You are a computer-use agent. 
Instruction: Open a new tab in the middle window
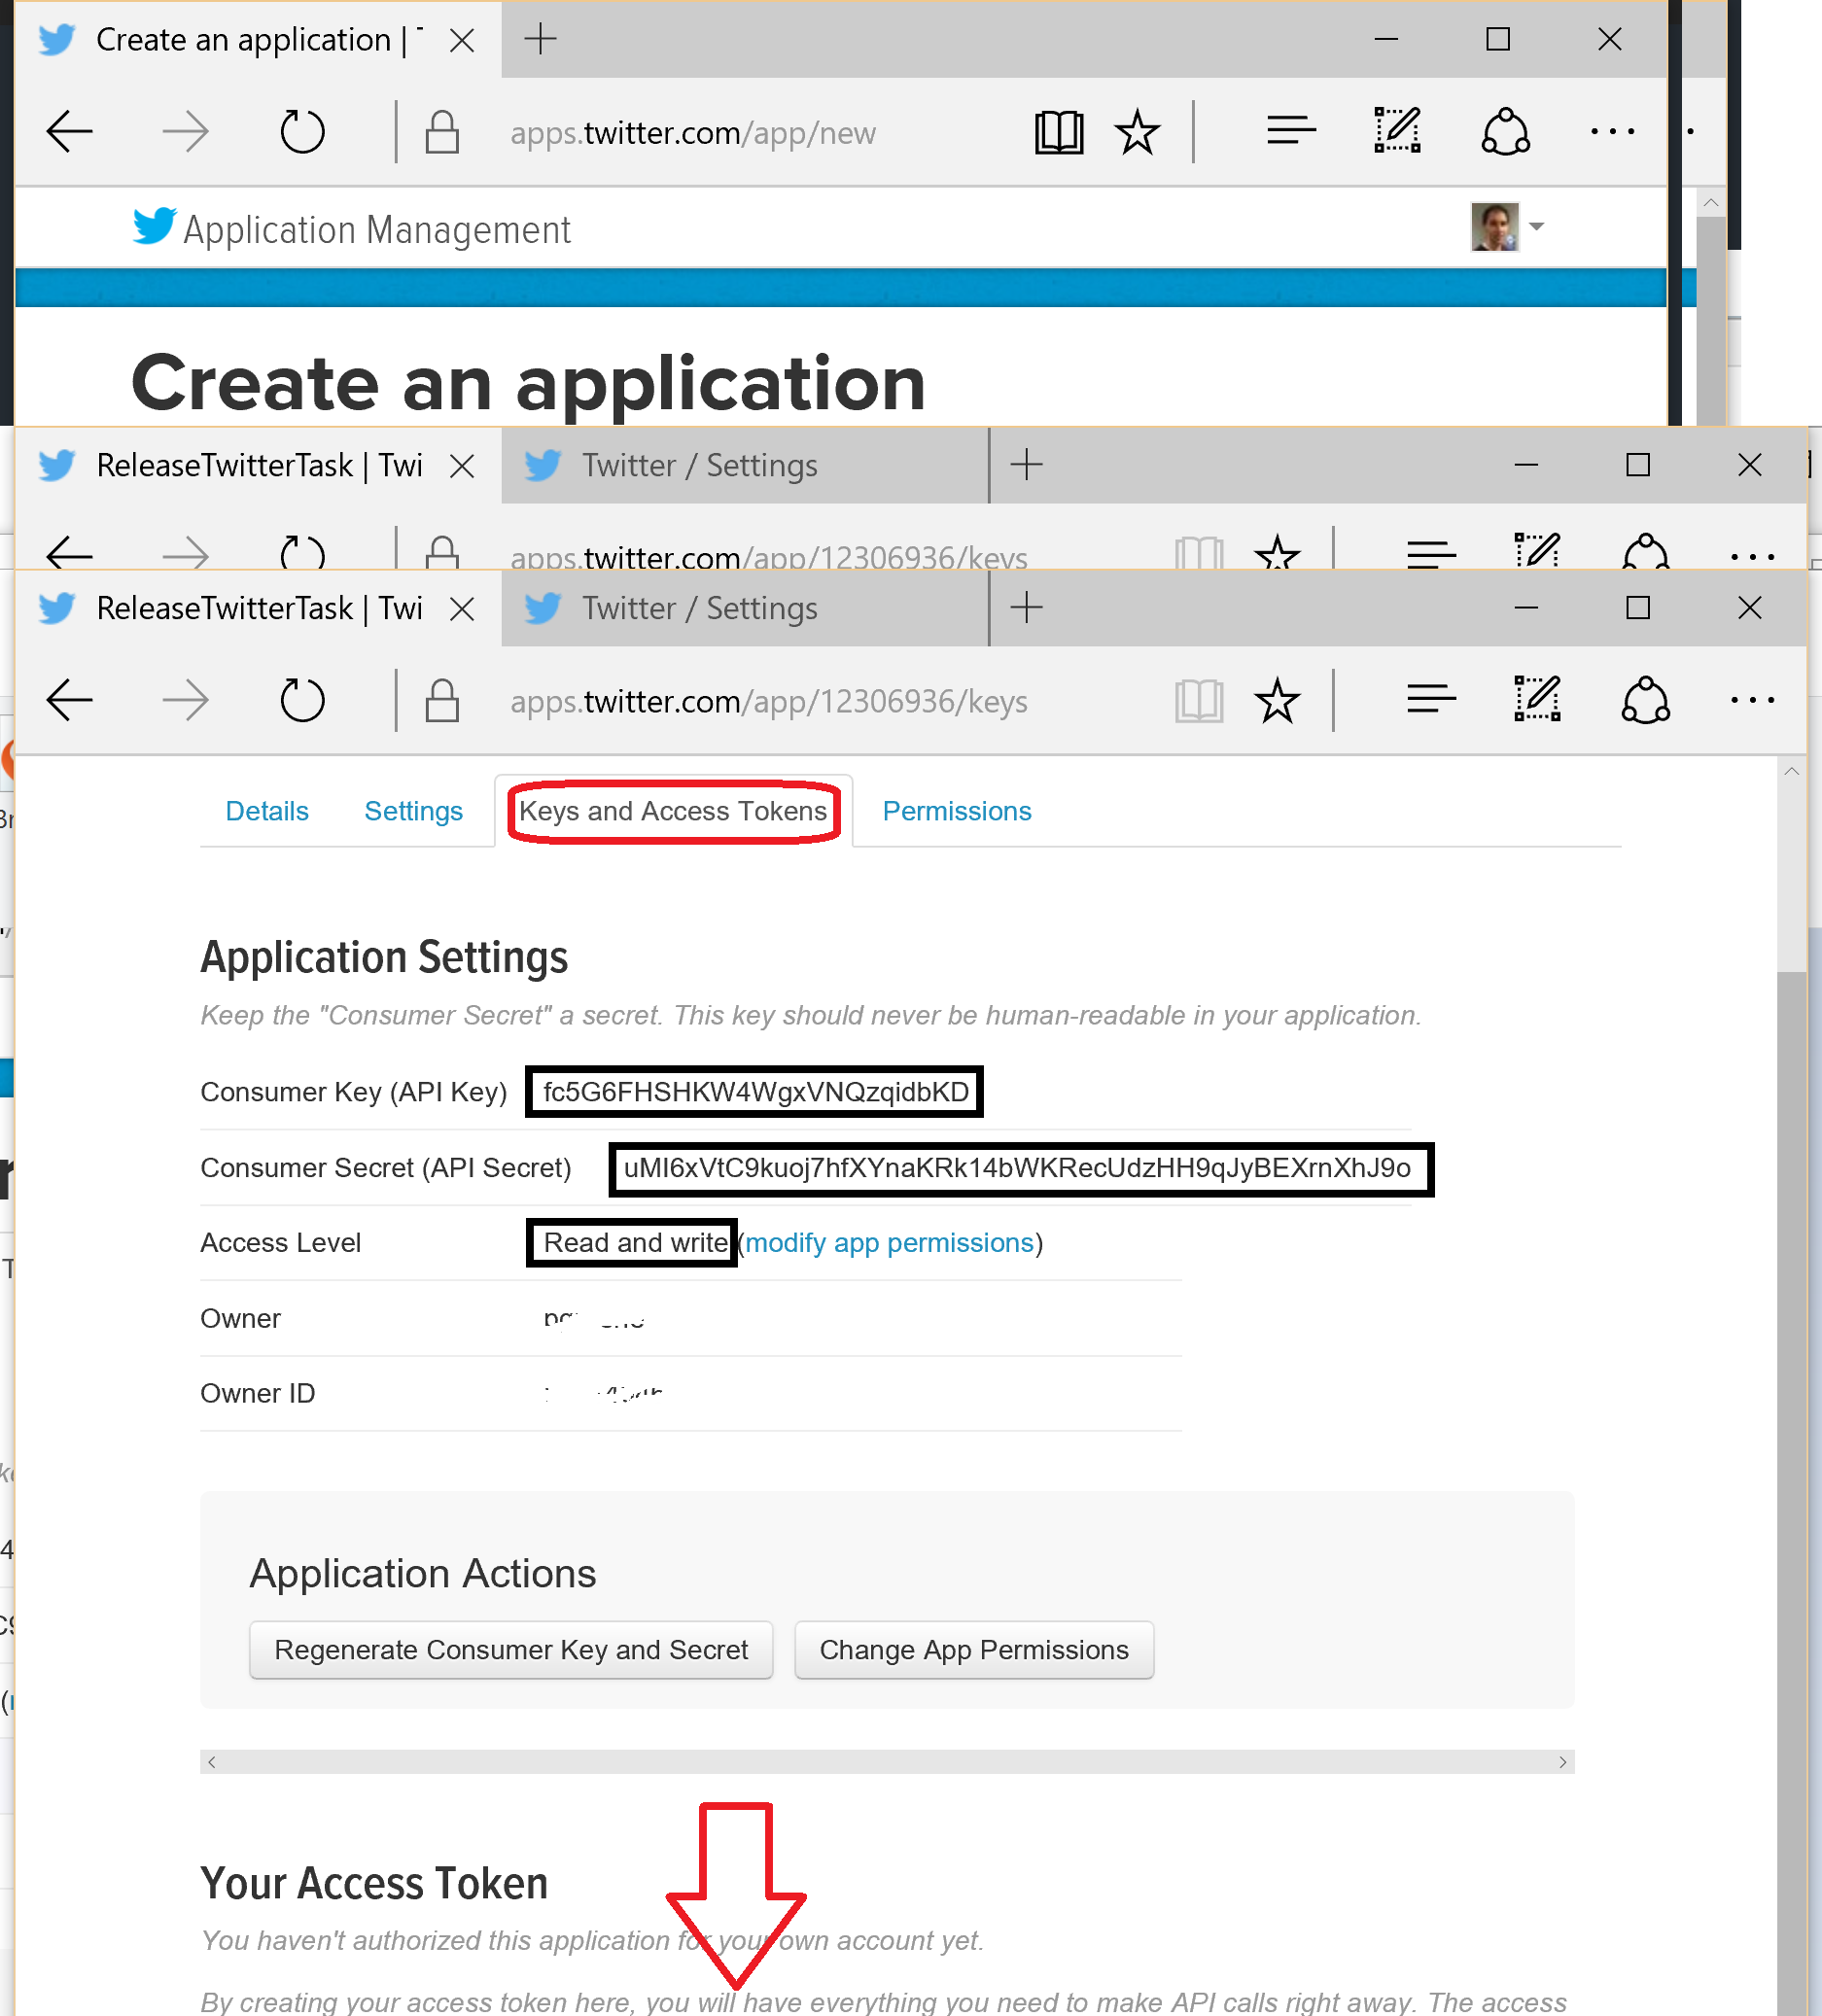point(1027,464)
